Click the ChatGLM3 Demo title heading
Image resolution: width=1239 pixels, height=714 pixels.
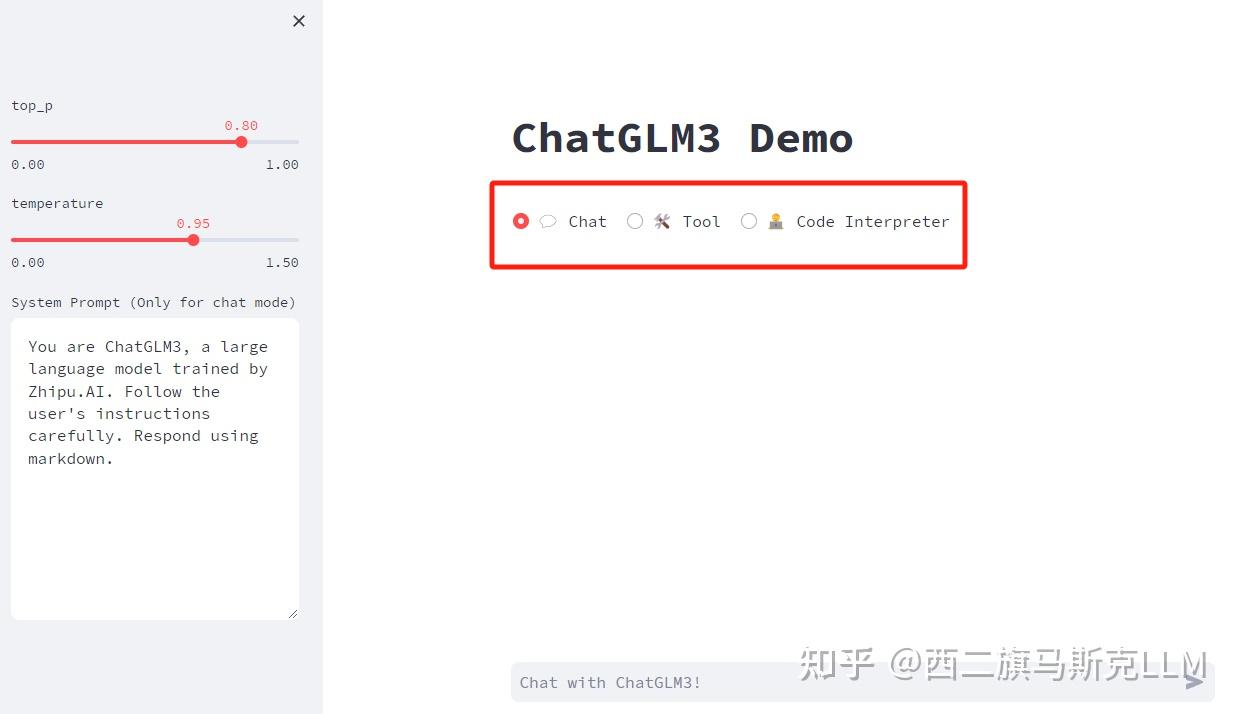(x=682, y=138)
